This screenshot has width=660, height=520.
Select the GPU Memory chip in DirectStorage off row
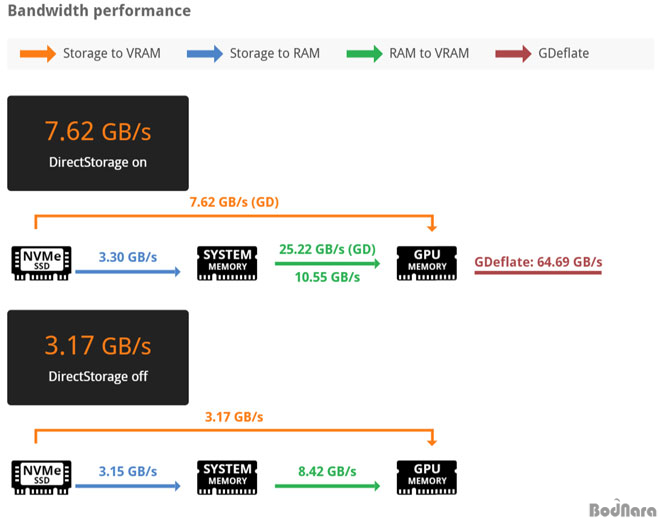tap(426, 477)
